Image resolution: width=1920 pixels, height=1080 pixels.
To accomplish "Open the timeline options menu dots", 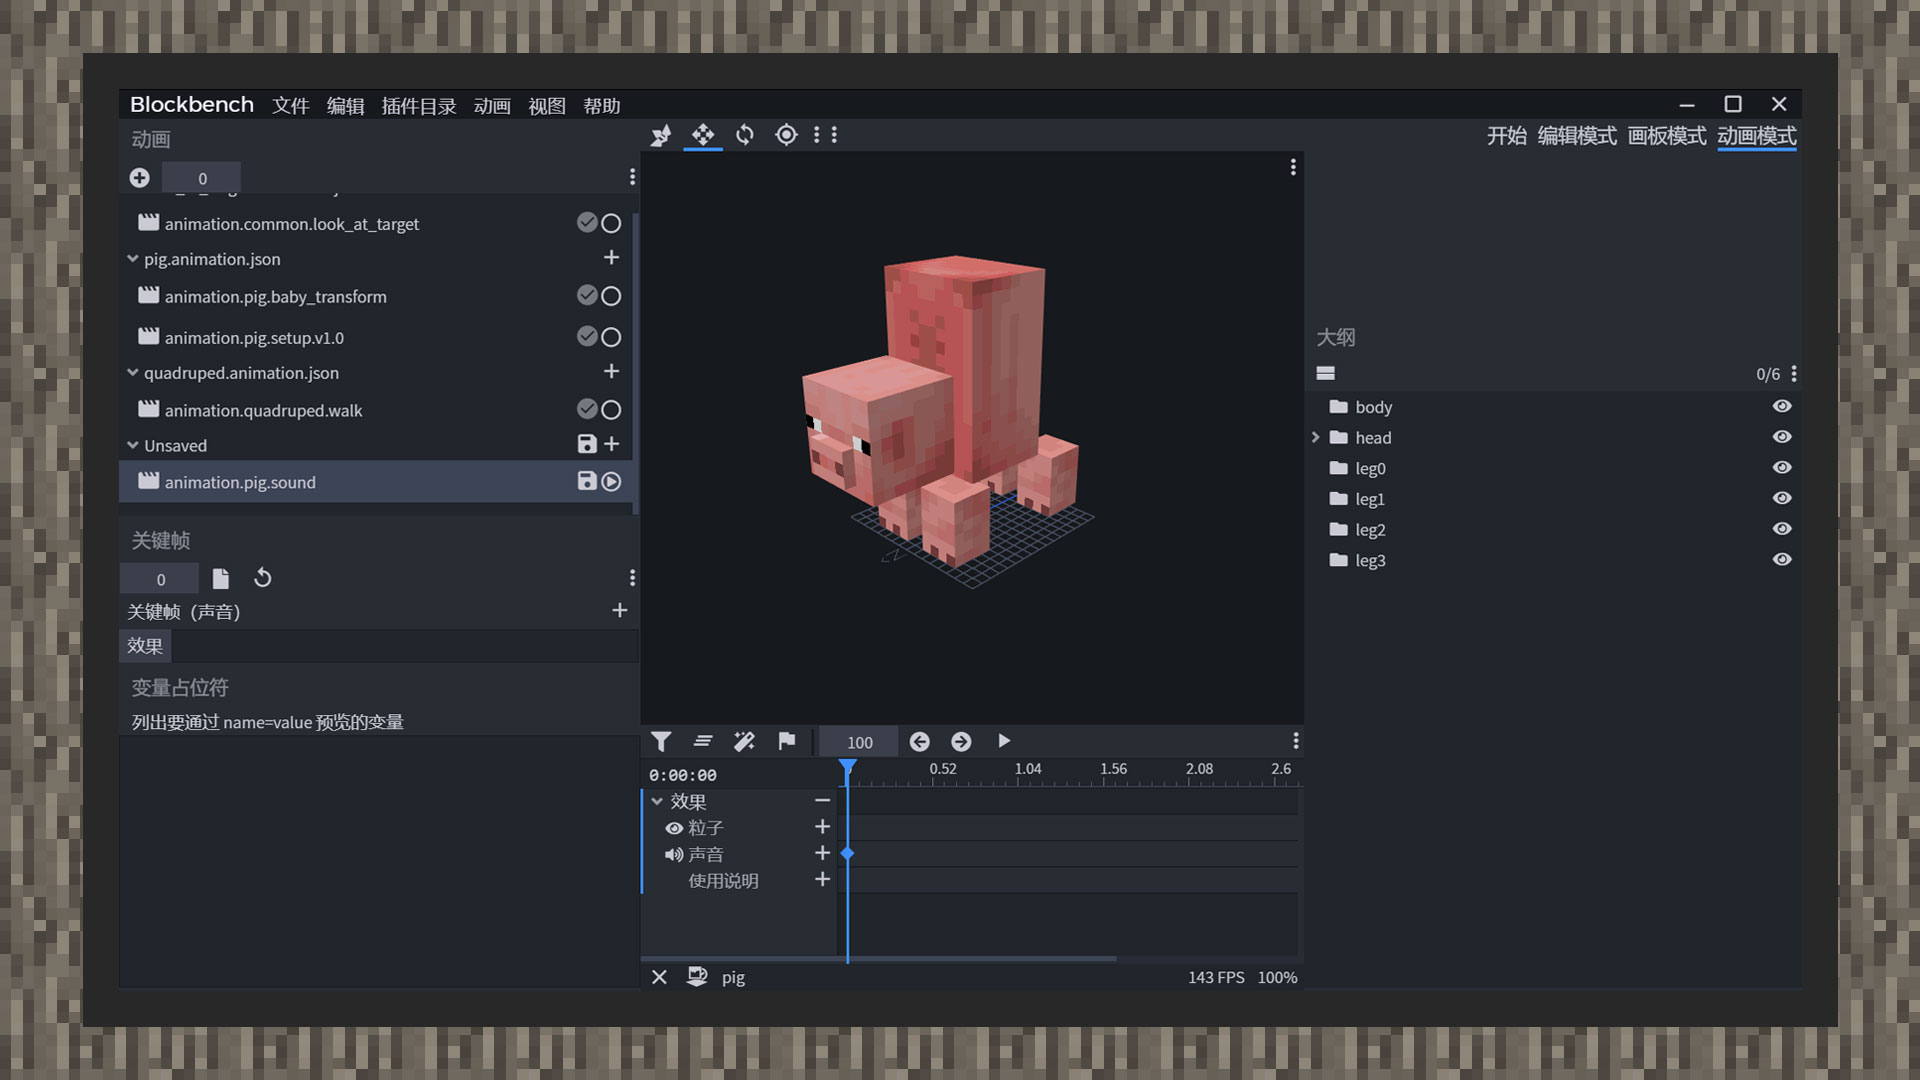I will click(1296, 741).
